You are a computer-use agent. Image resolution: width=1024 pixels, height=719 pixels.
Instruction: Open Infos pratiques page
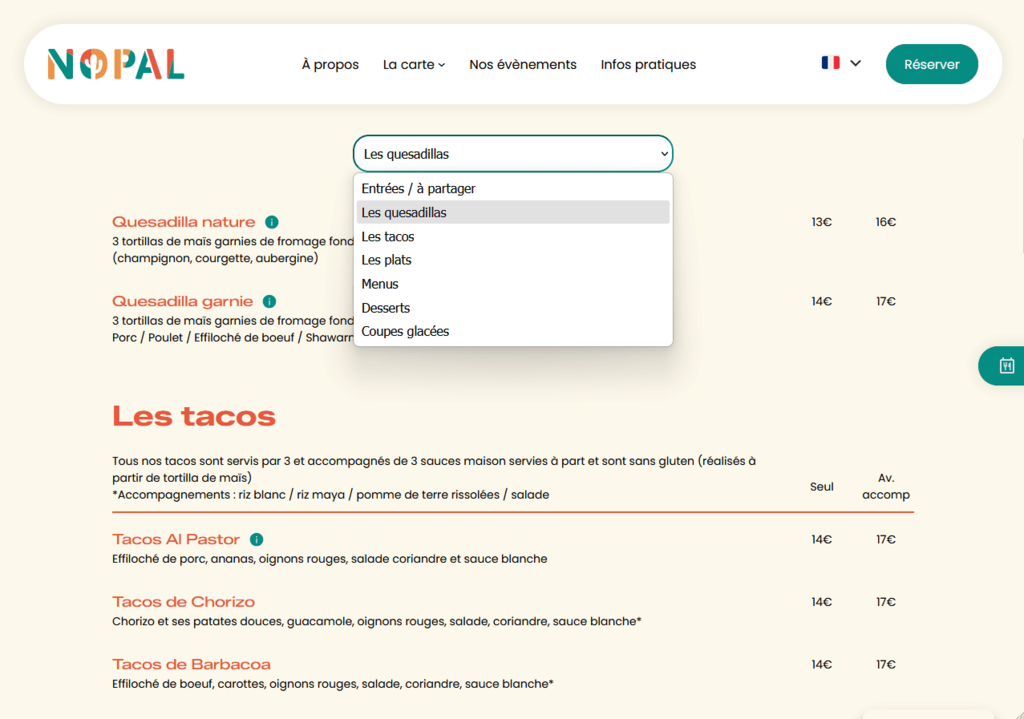(x=648, y=65)
